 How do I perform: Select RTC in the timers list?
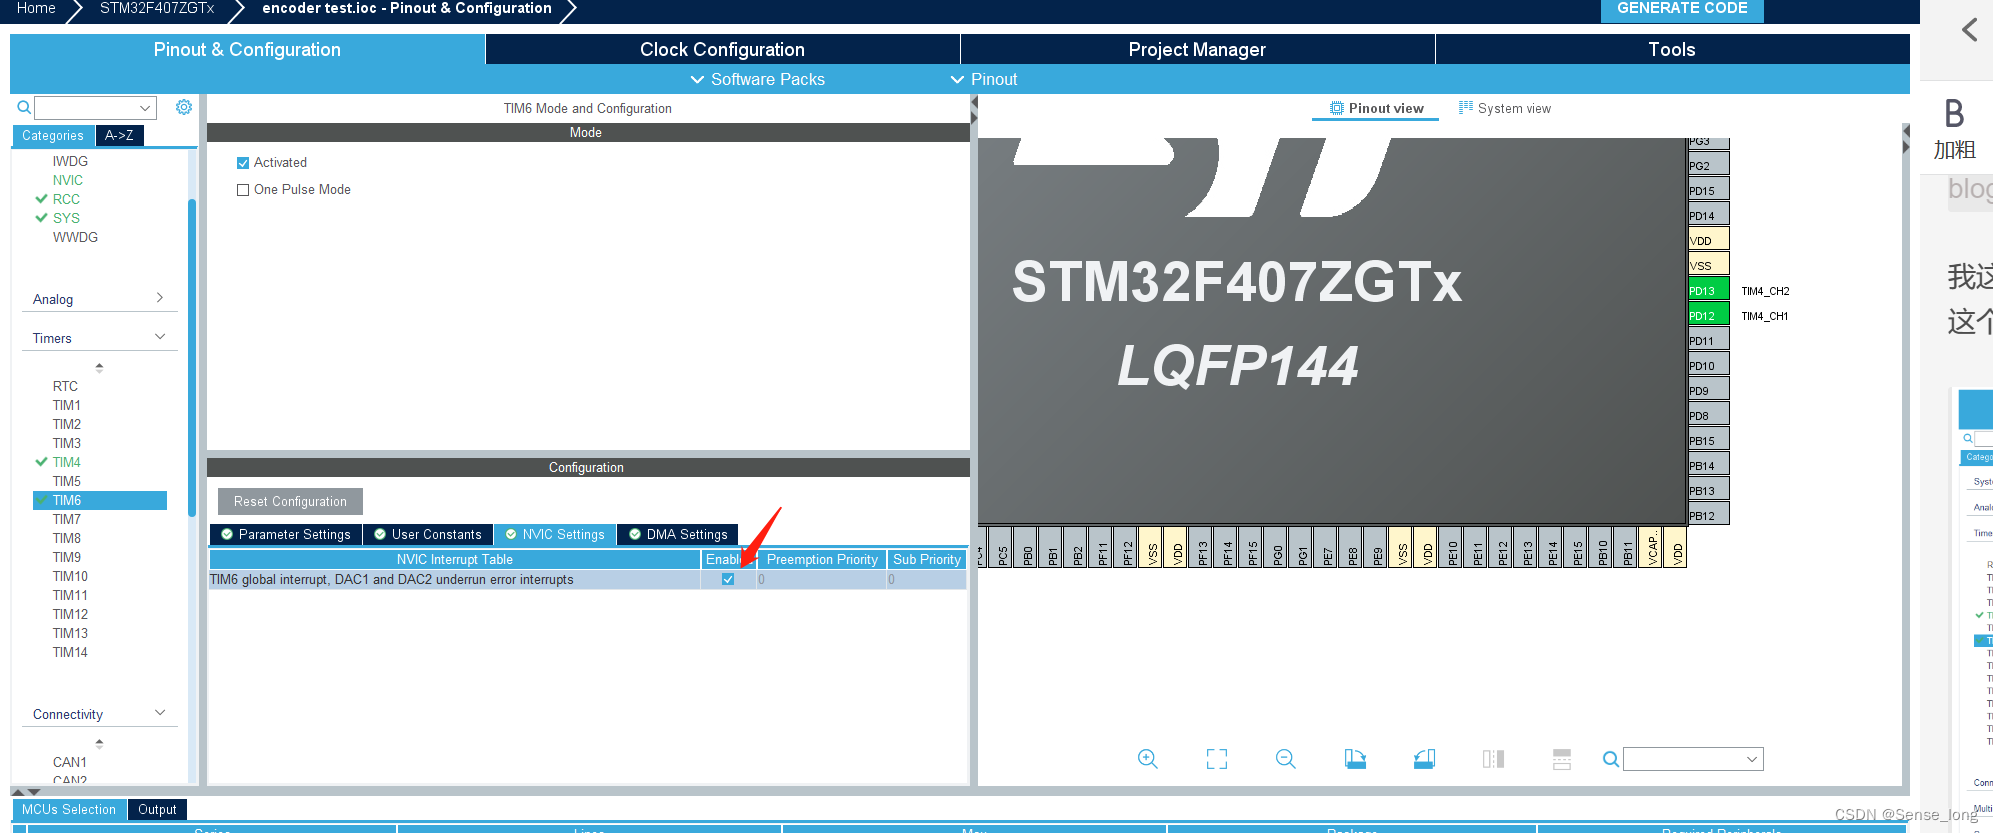[65, 386]
